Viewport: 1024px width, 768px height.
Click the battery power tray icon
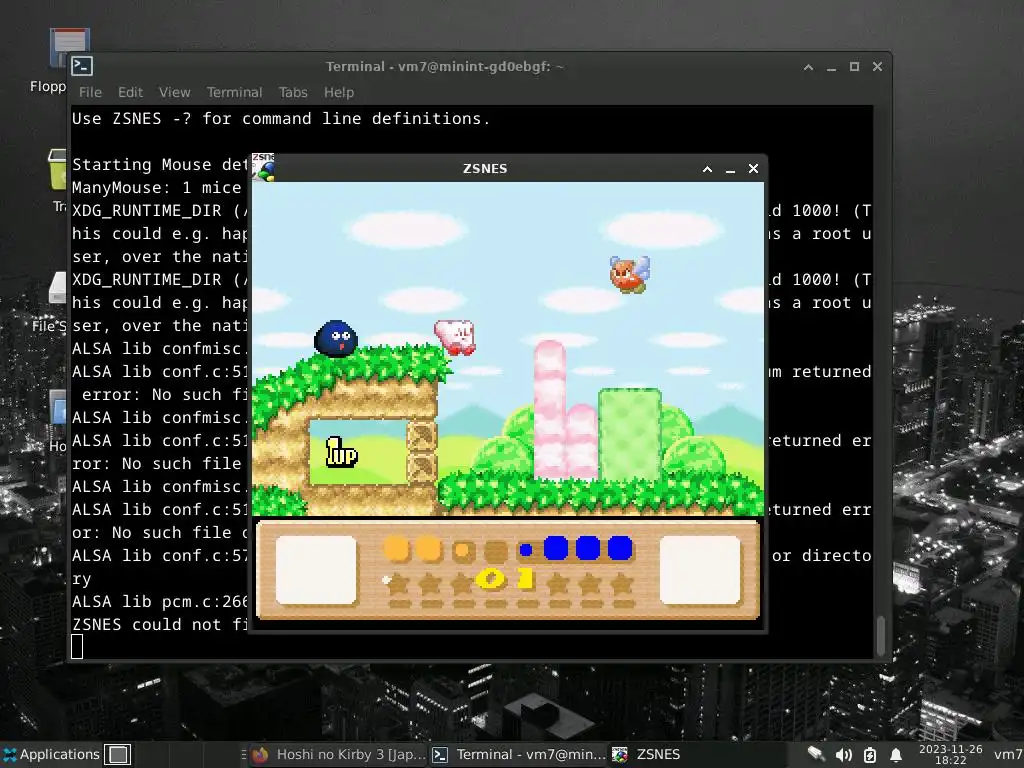(870, 755)
